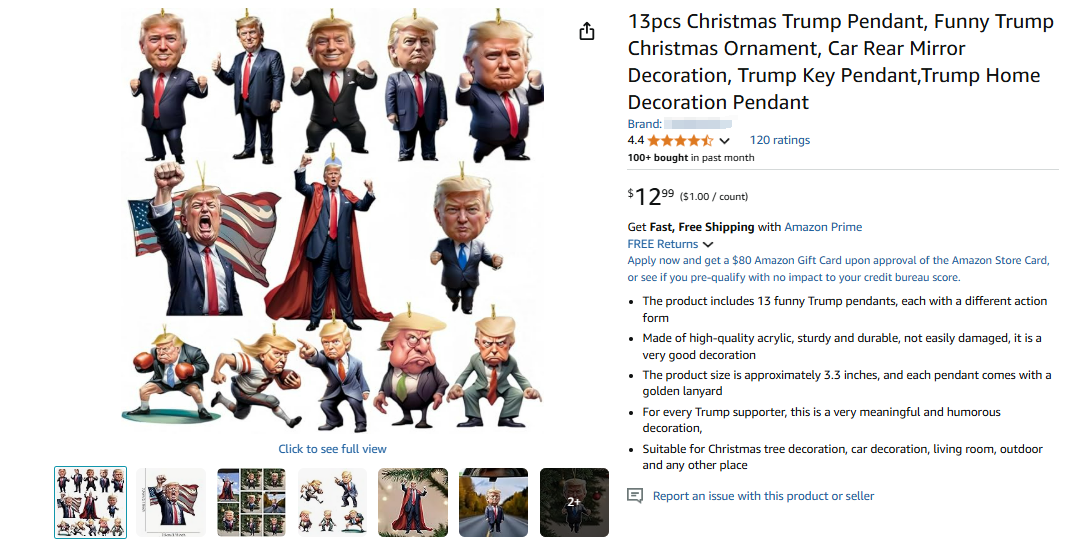1075x551 pixels.
Task: Open the Amazon Prime link
Action: coord(823,227)
